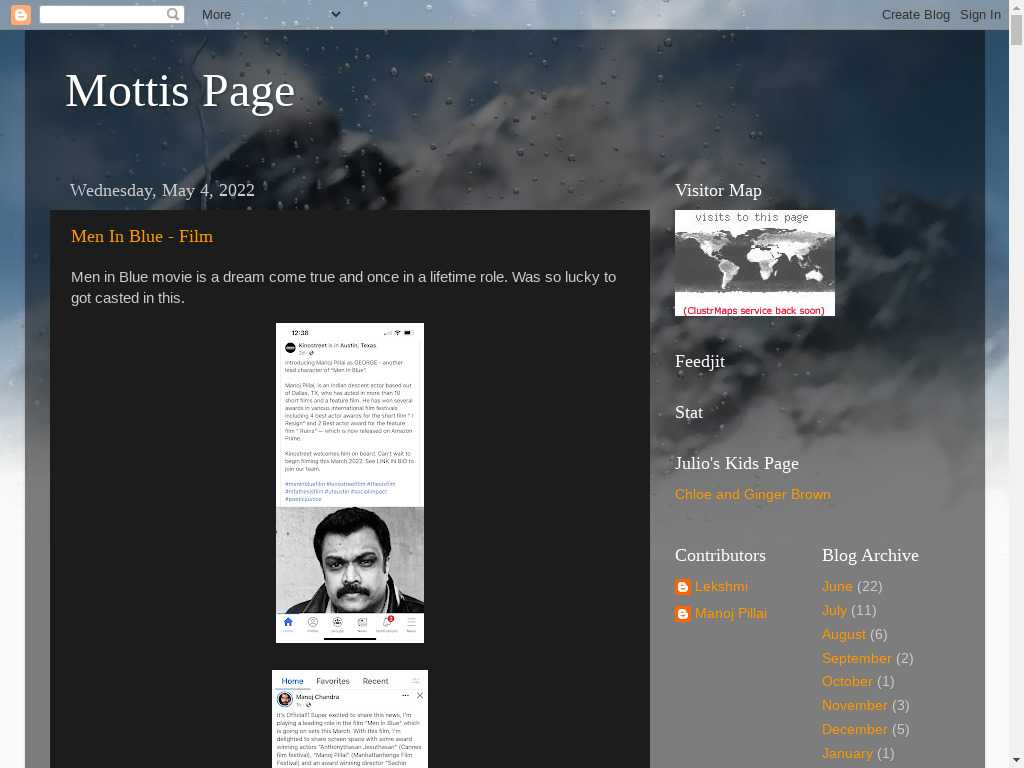Open Manoj Pillai contributor profile

[x=731, y=613]
